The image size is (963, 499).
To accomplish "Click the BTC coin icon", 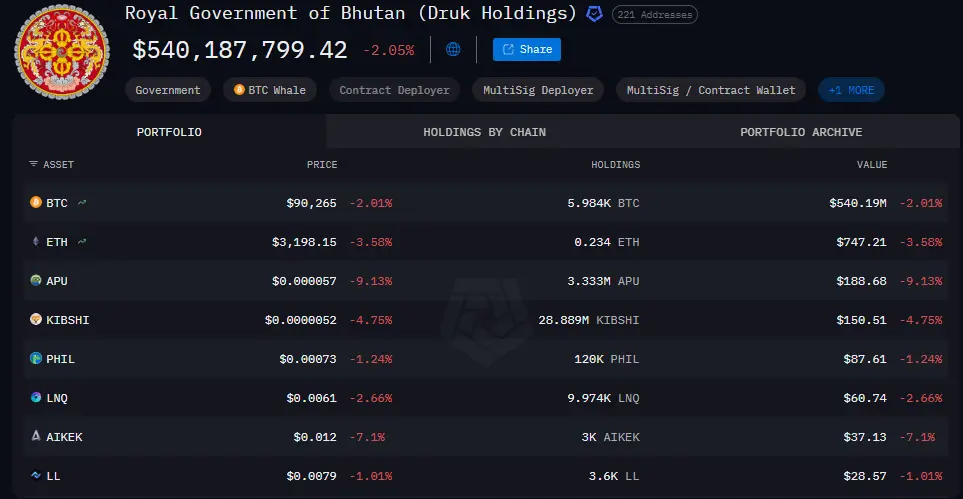I will (36, 203).
